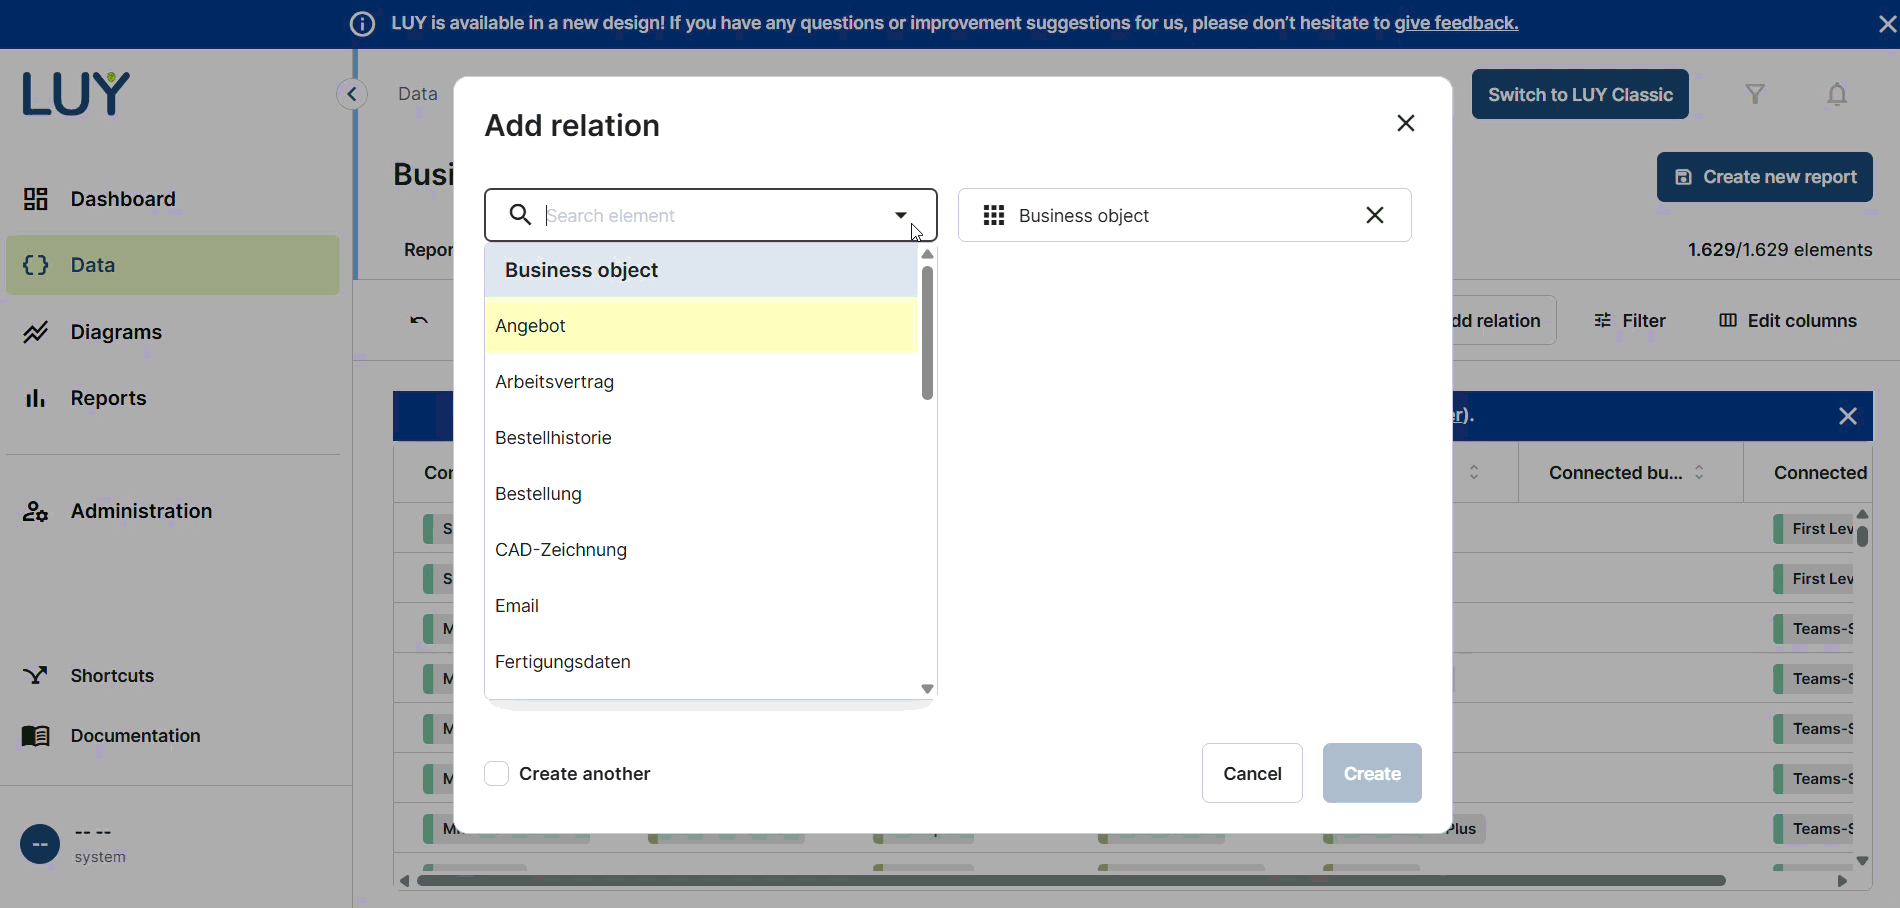The image size is (1900, 908).
Task: Select Angebot from the element list
Action: tap(531, 325)
